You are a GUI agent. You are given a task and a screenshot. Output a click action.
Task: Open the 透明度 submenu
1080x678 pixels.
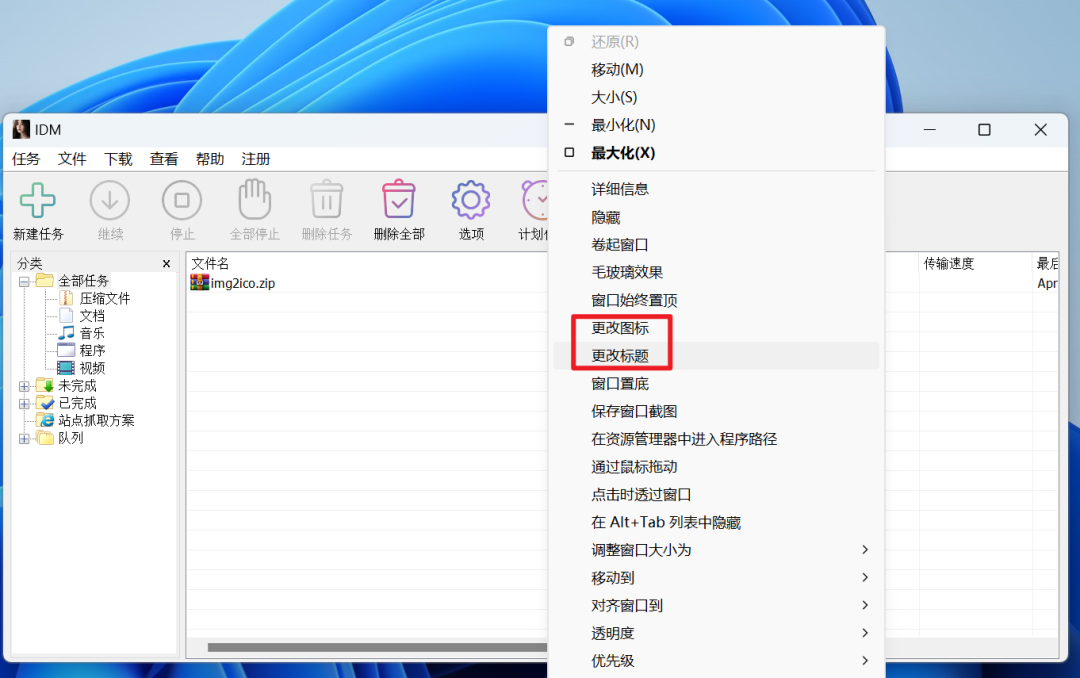pyautogui.click(x=716, y=633)
